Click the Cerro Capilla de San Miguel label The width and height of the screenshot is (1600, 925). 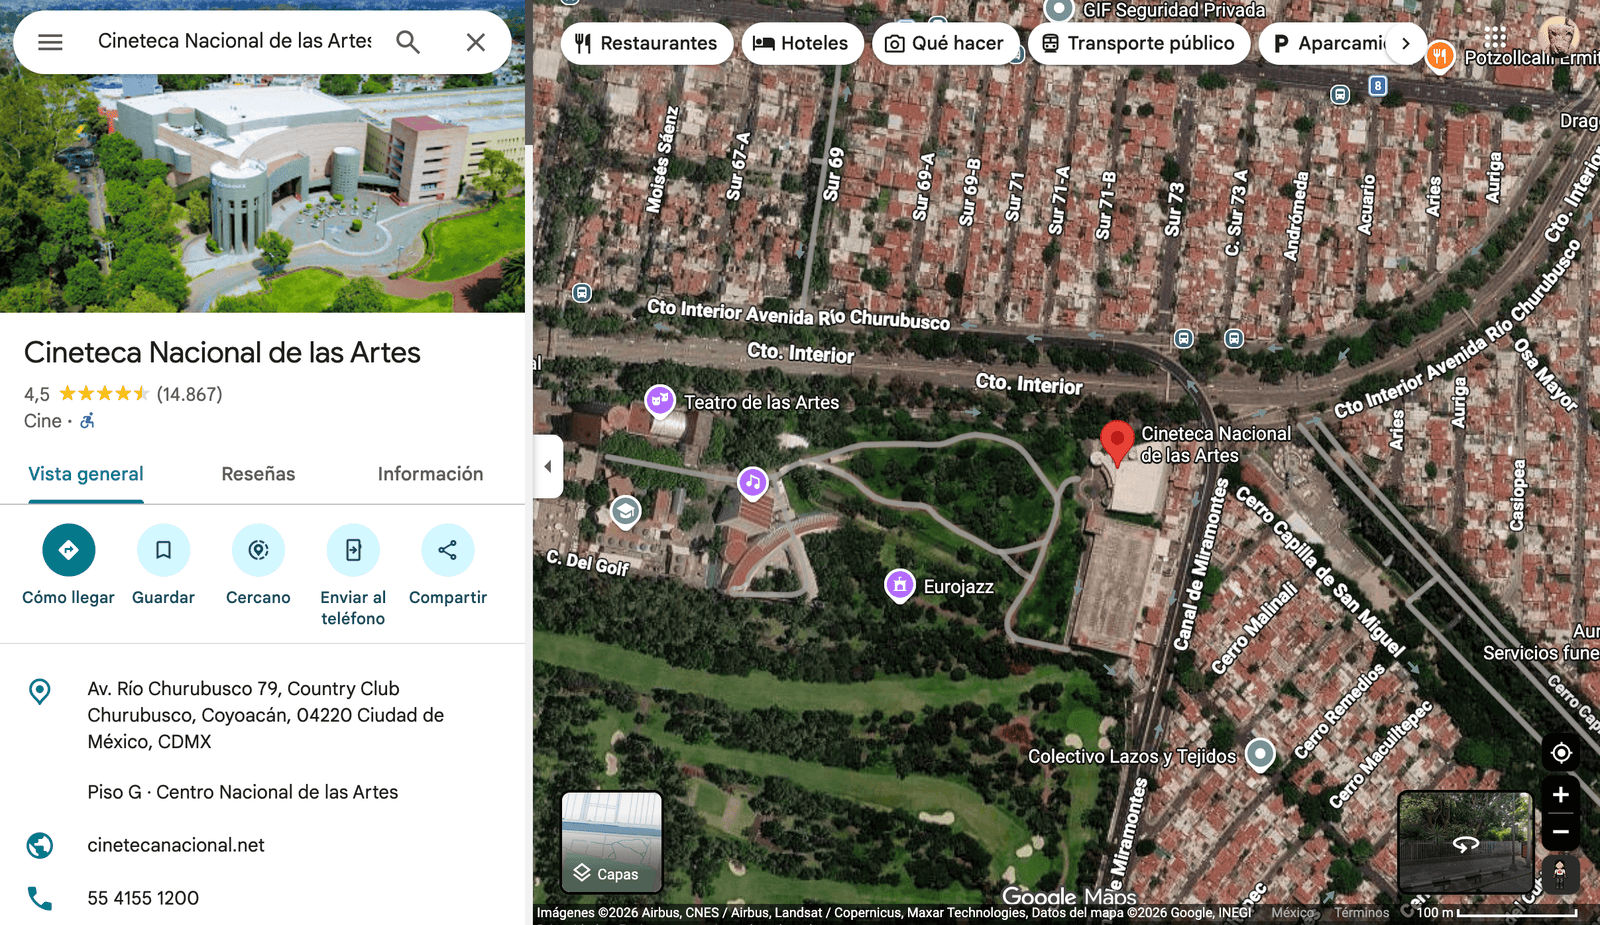(x=1321, y=572)
